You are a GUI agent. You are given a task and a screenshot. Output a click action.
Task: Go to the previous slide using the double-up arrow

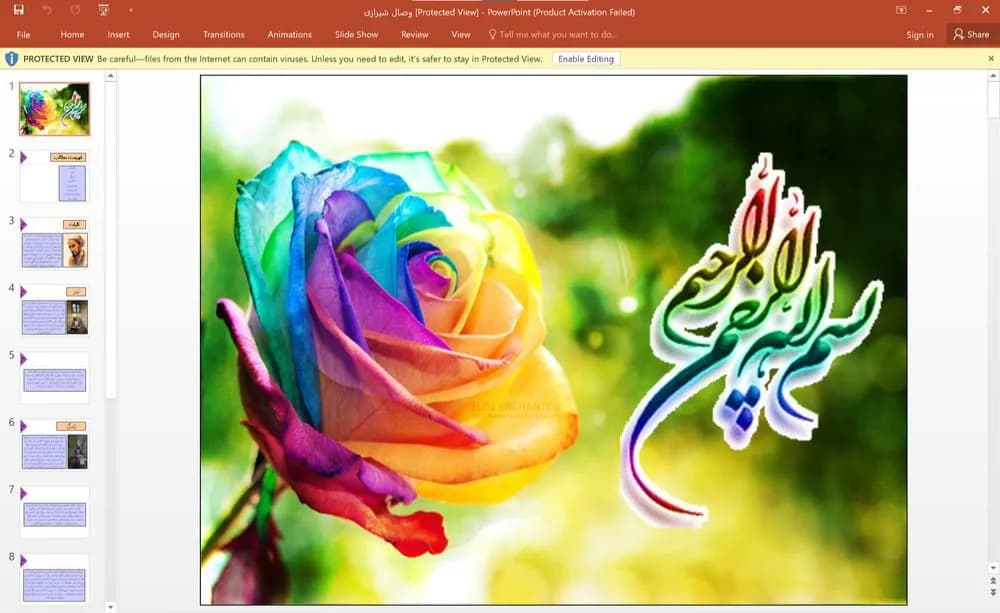[993, 581]
